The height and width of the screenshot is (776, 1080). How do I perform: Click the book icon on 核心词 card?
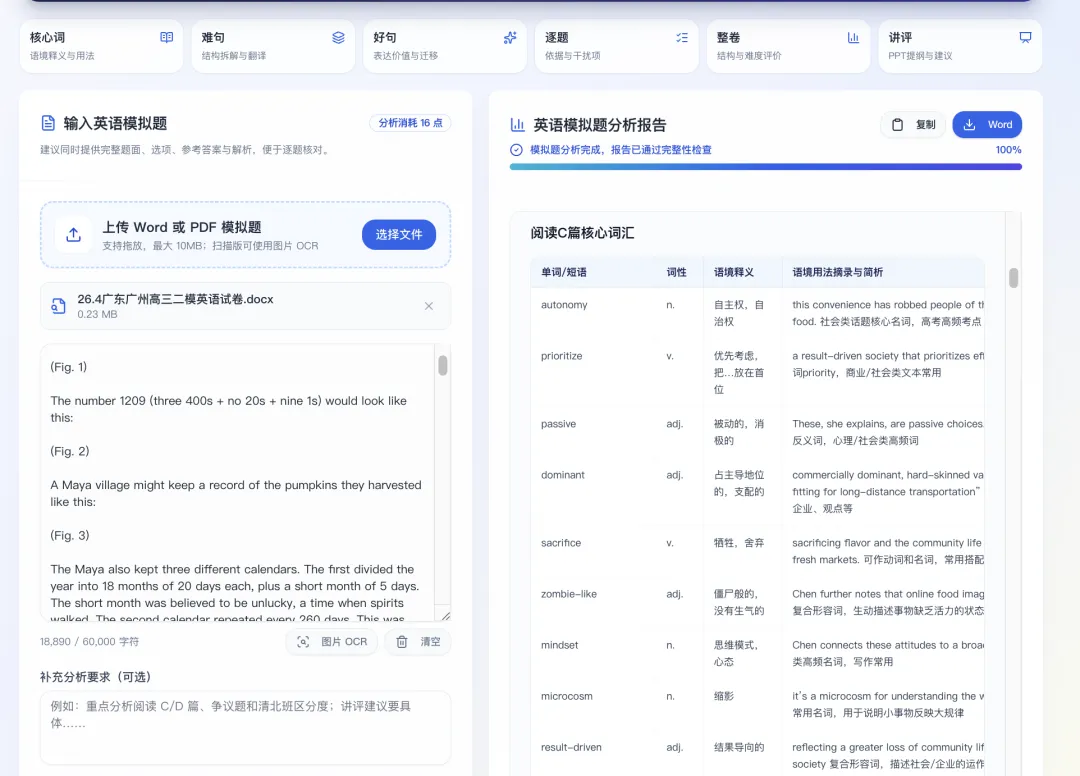pos(167,37)
